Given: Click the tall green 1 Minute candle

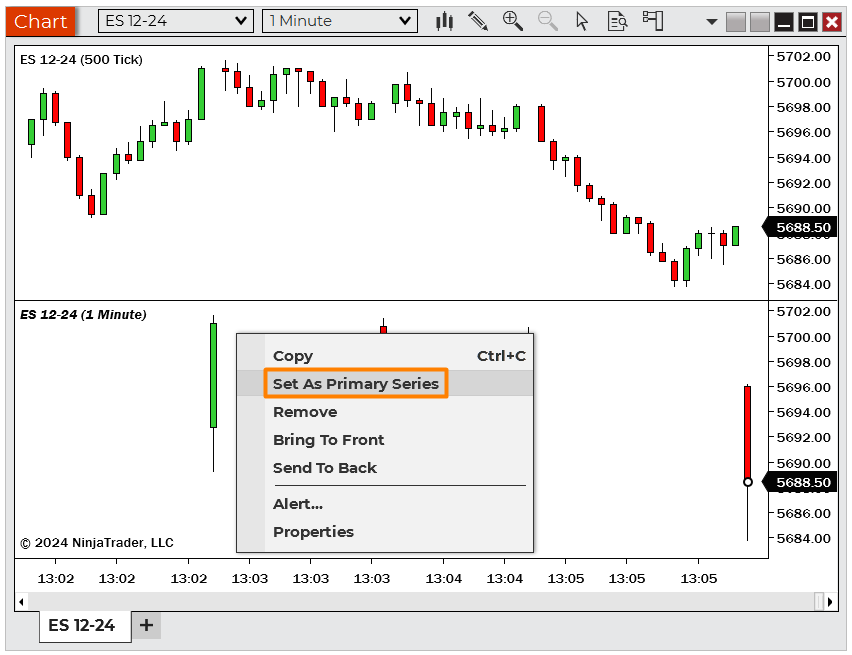Looking at the screenshot, I should [214, 375].
